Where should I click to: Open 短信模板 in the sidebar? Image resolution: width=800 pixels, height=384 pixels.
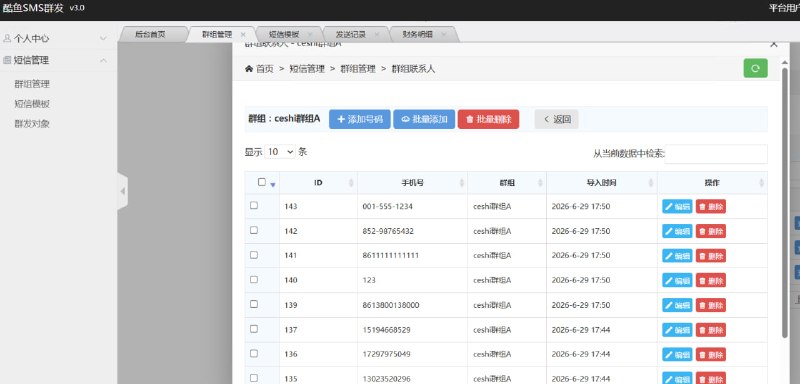32,104
